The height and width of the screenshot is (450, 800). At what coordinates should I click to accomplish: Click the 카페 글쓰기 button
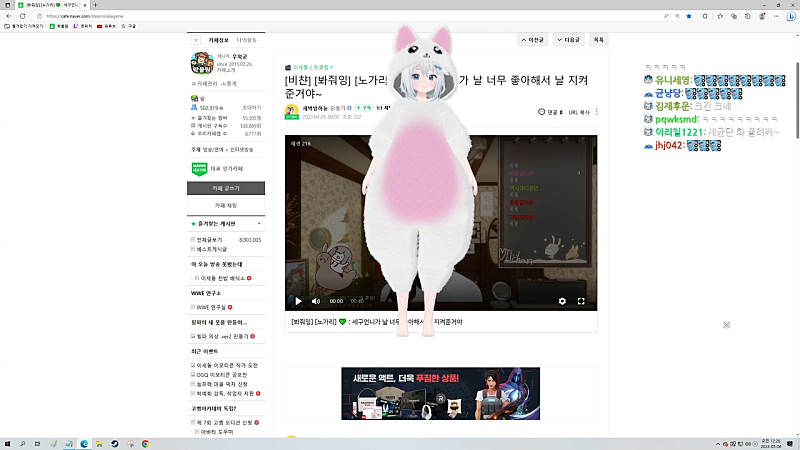(226, 188)
